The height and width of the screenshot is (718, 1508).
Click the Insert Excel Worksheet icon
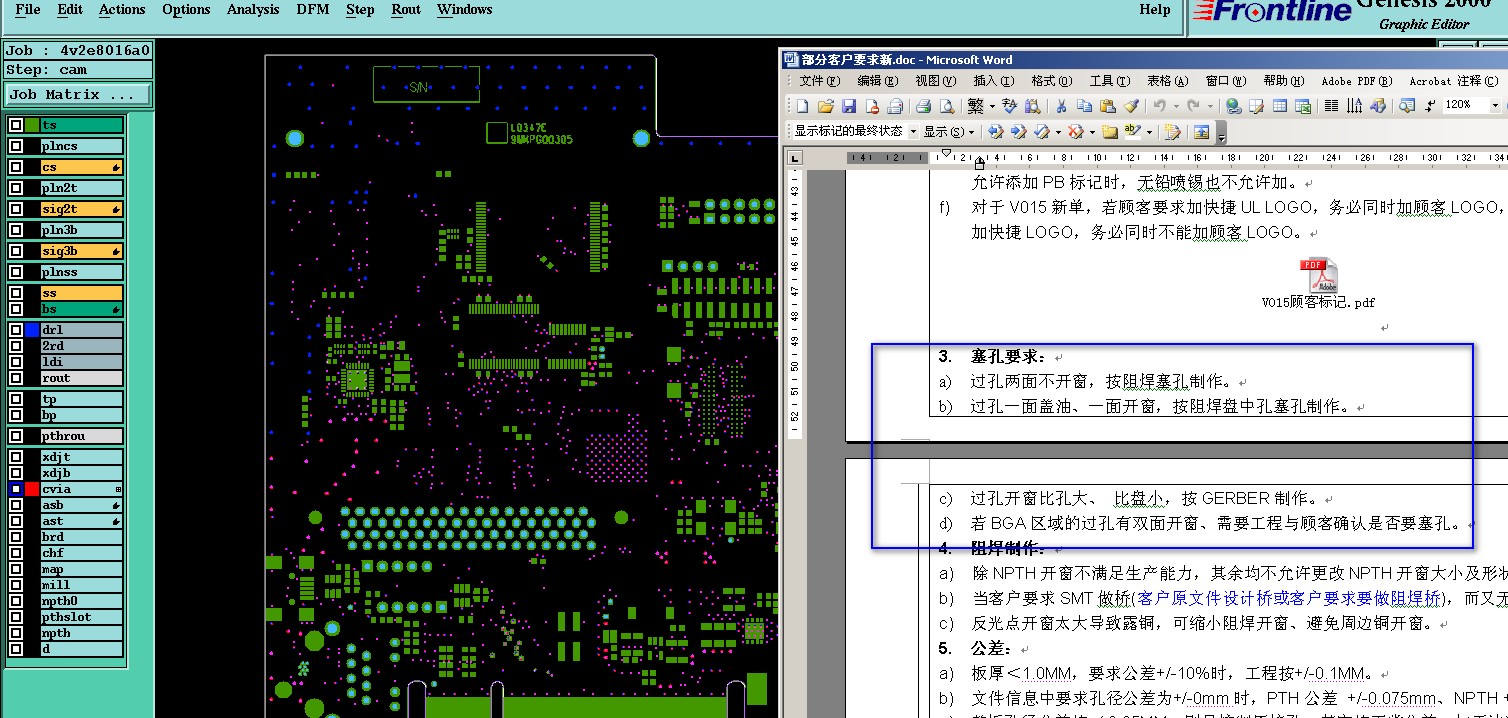click(x=1303, y=106)
